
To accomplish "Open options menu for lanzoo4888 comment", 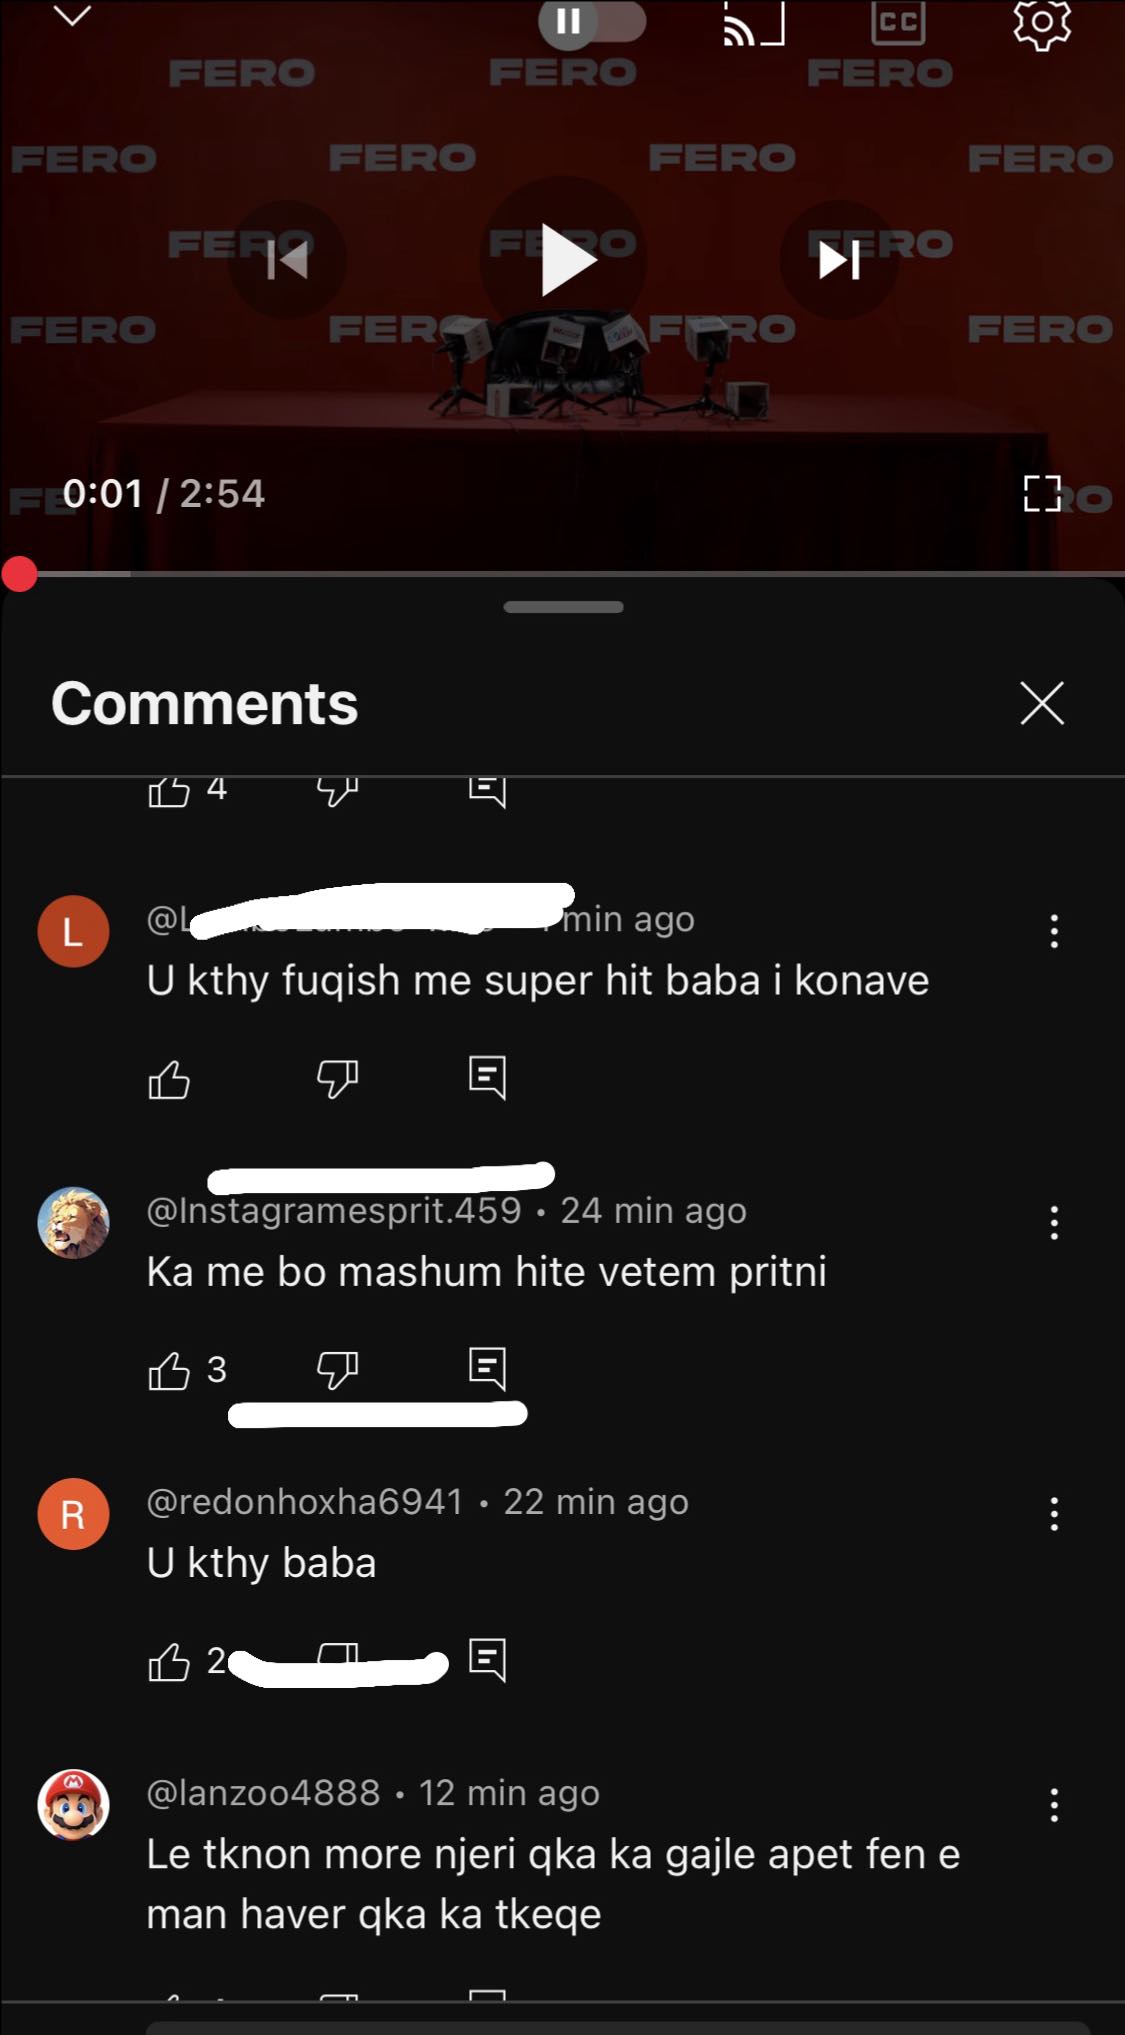I will (x=1054, y=1805).
